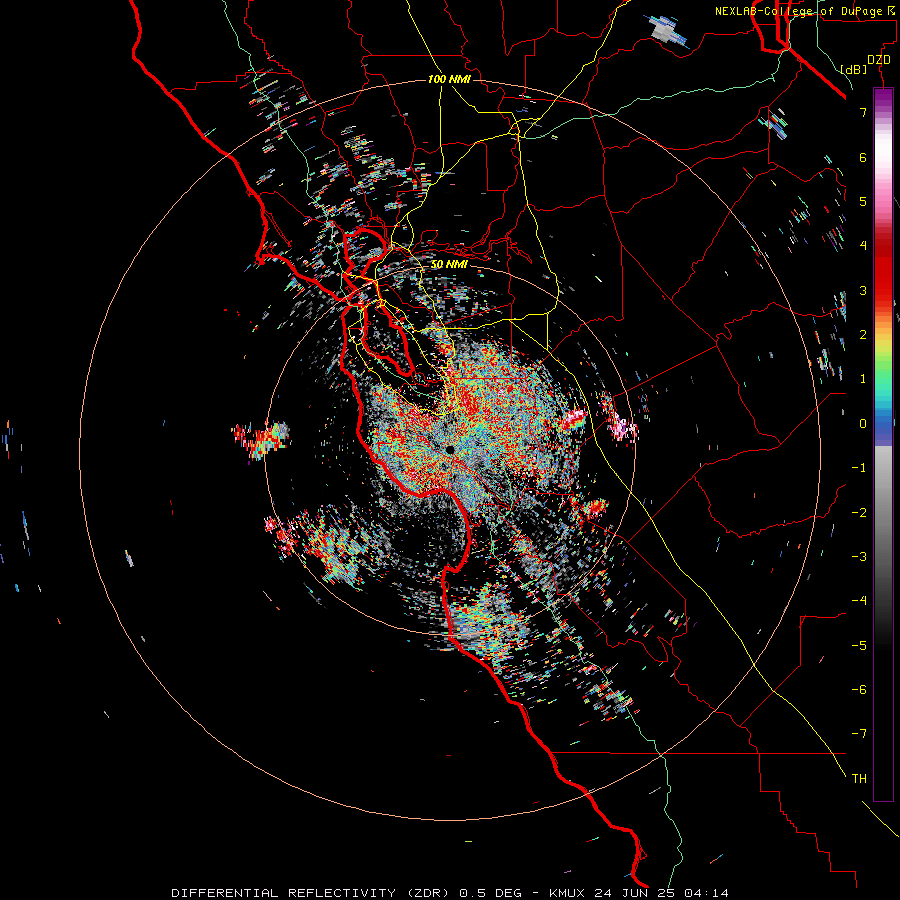
Task: Click the KMUX 24 JUN 25 04:14 timestamp
Action: point(639,893)
